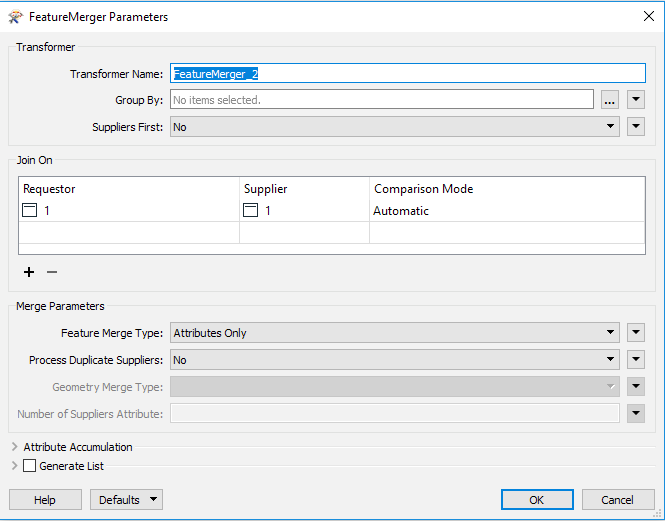The image size is (665, 521).
Task: Confirm with the OK button
Action: (x=537, y=500)
